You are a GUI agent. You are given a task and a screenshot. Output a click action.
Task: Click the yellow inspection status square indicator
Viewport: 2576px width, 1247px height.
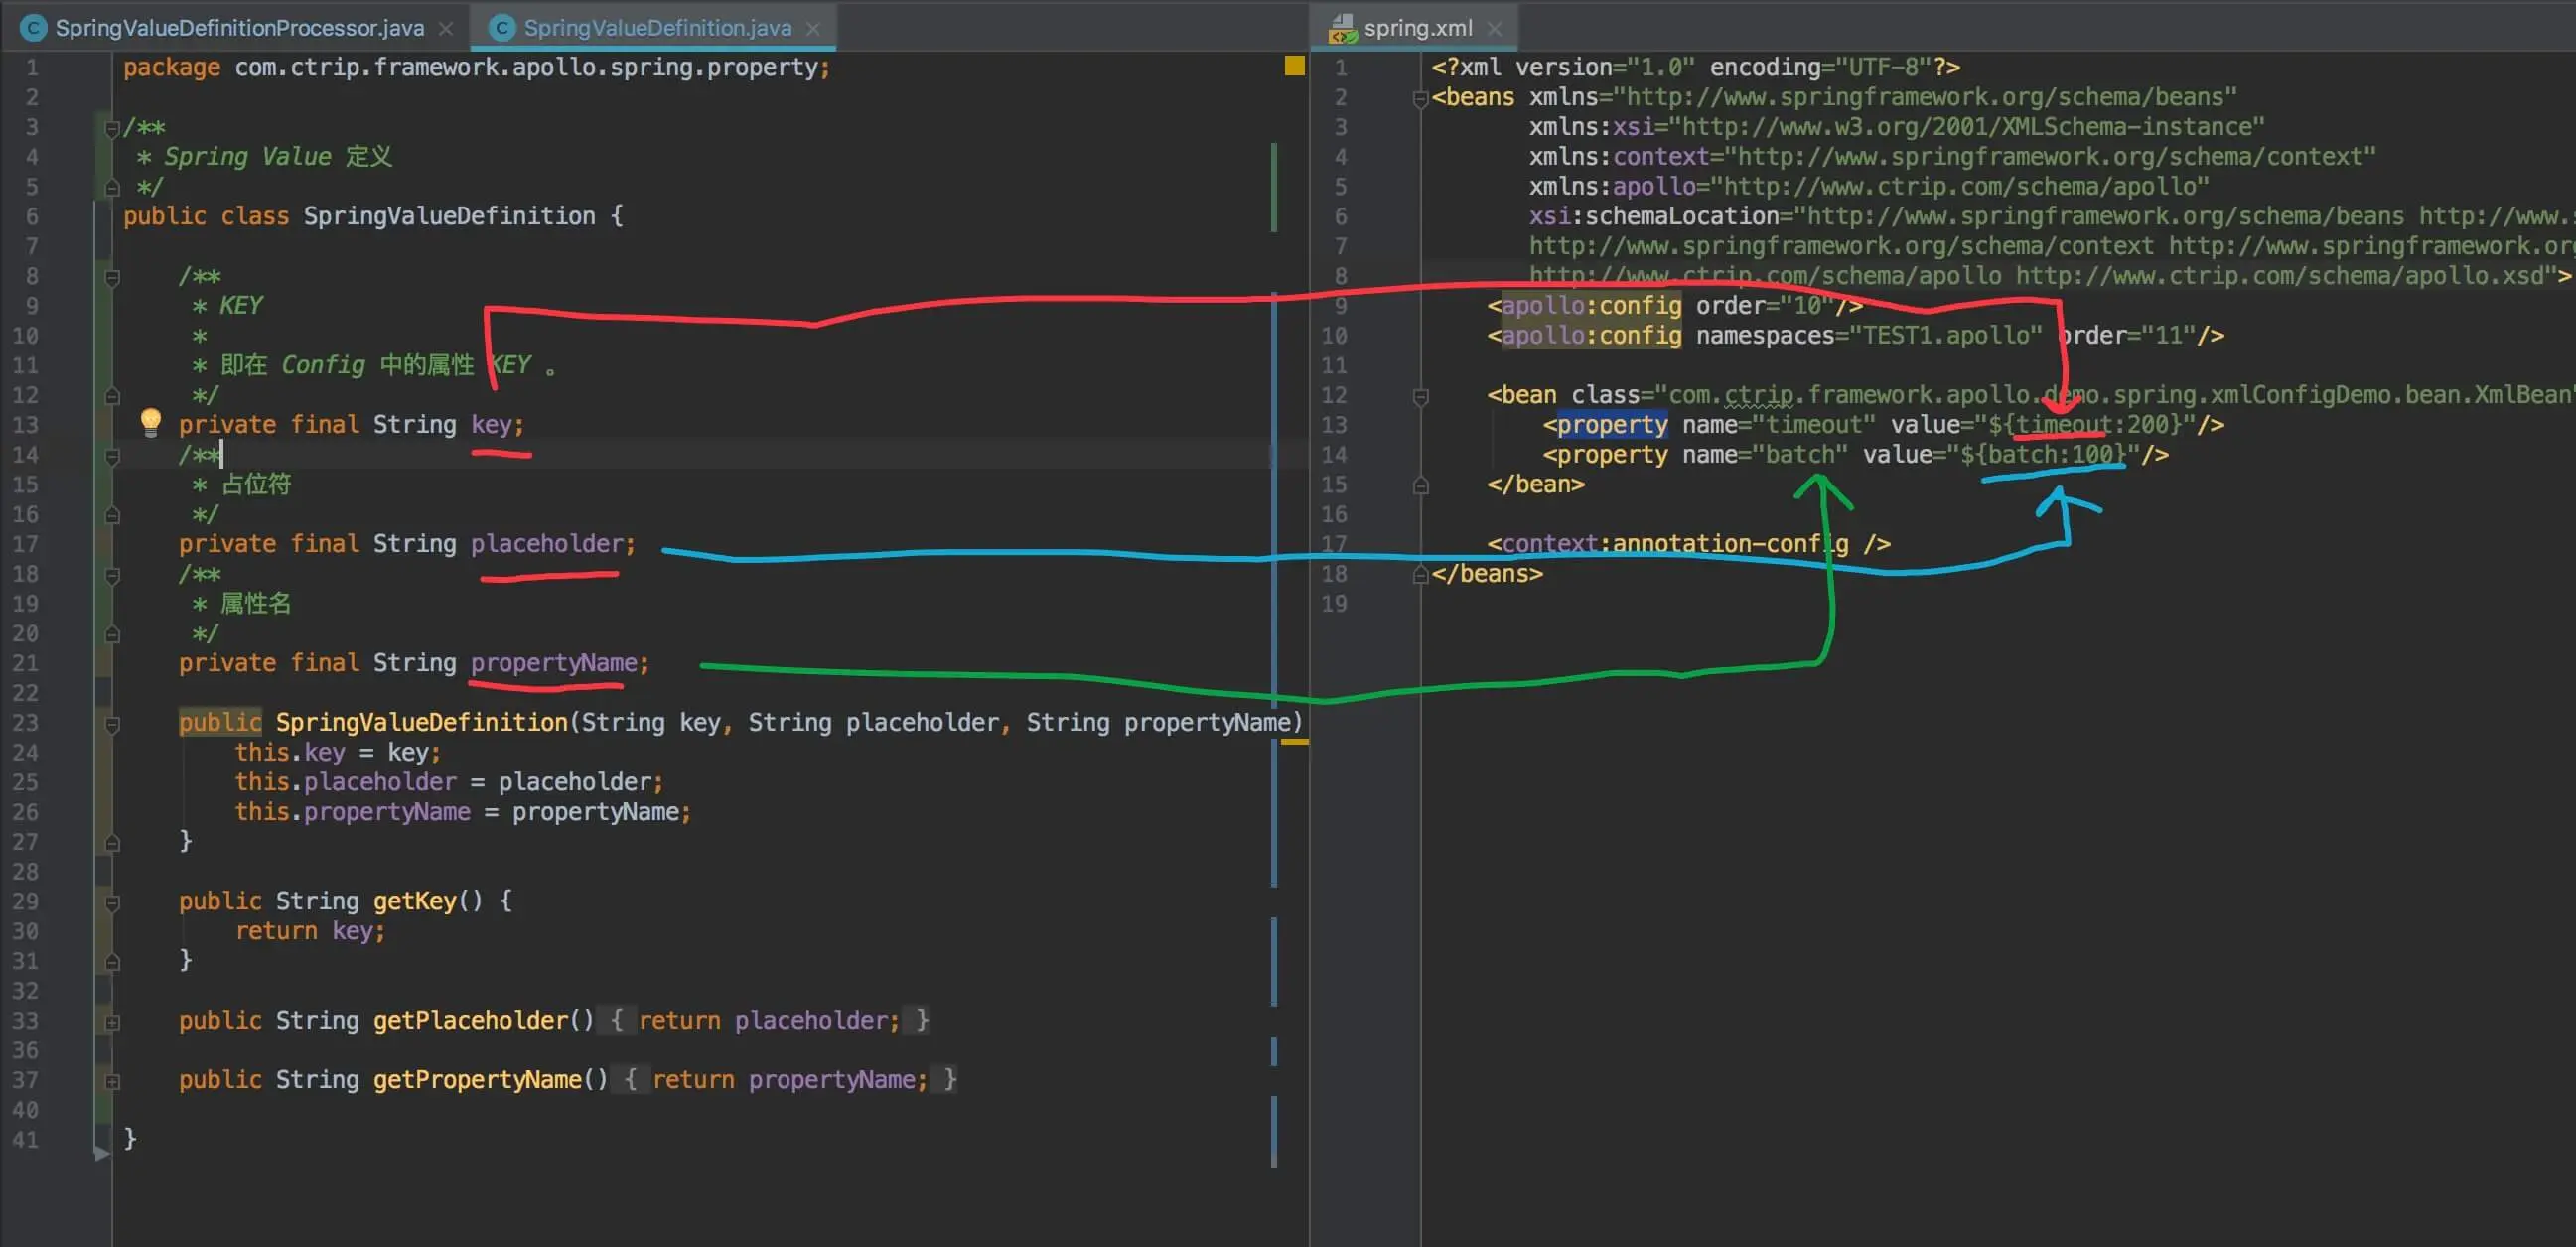click(1294, 66)
